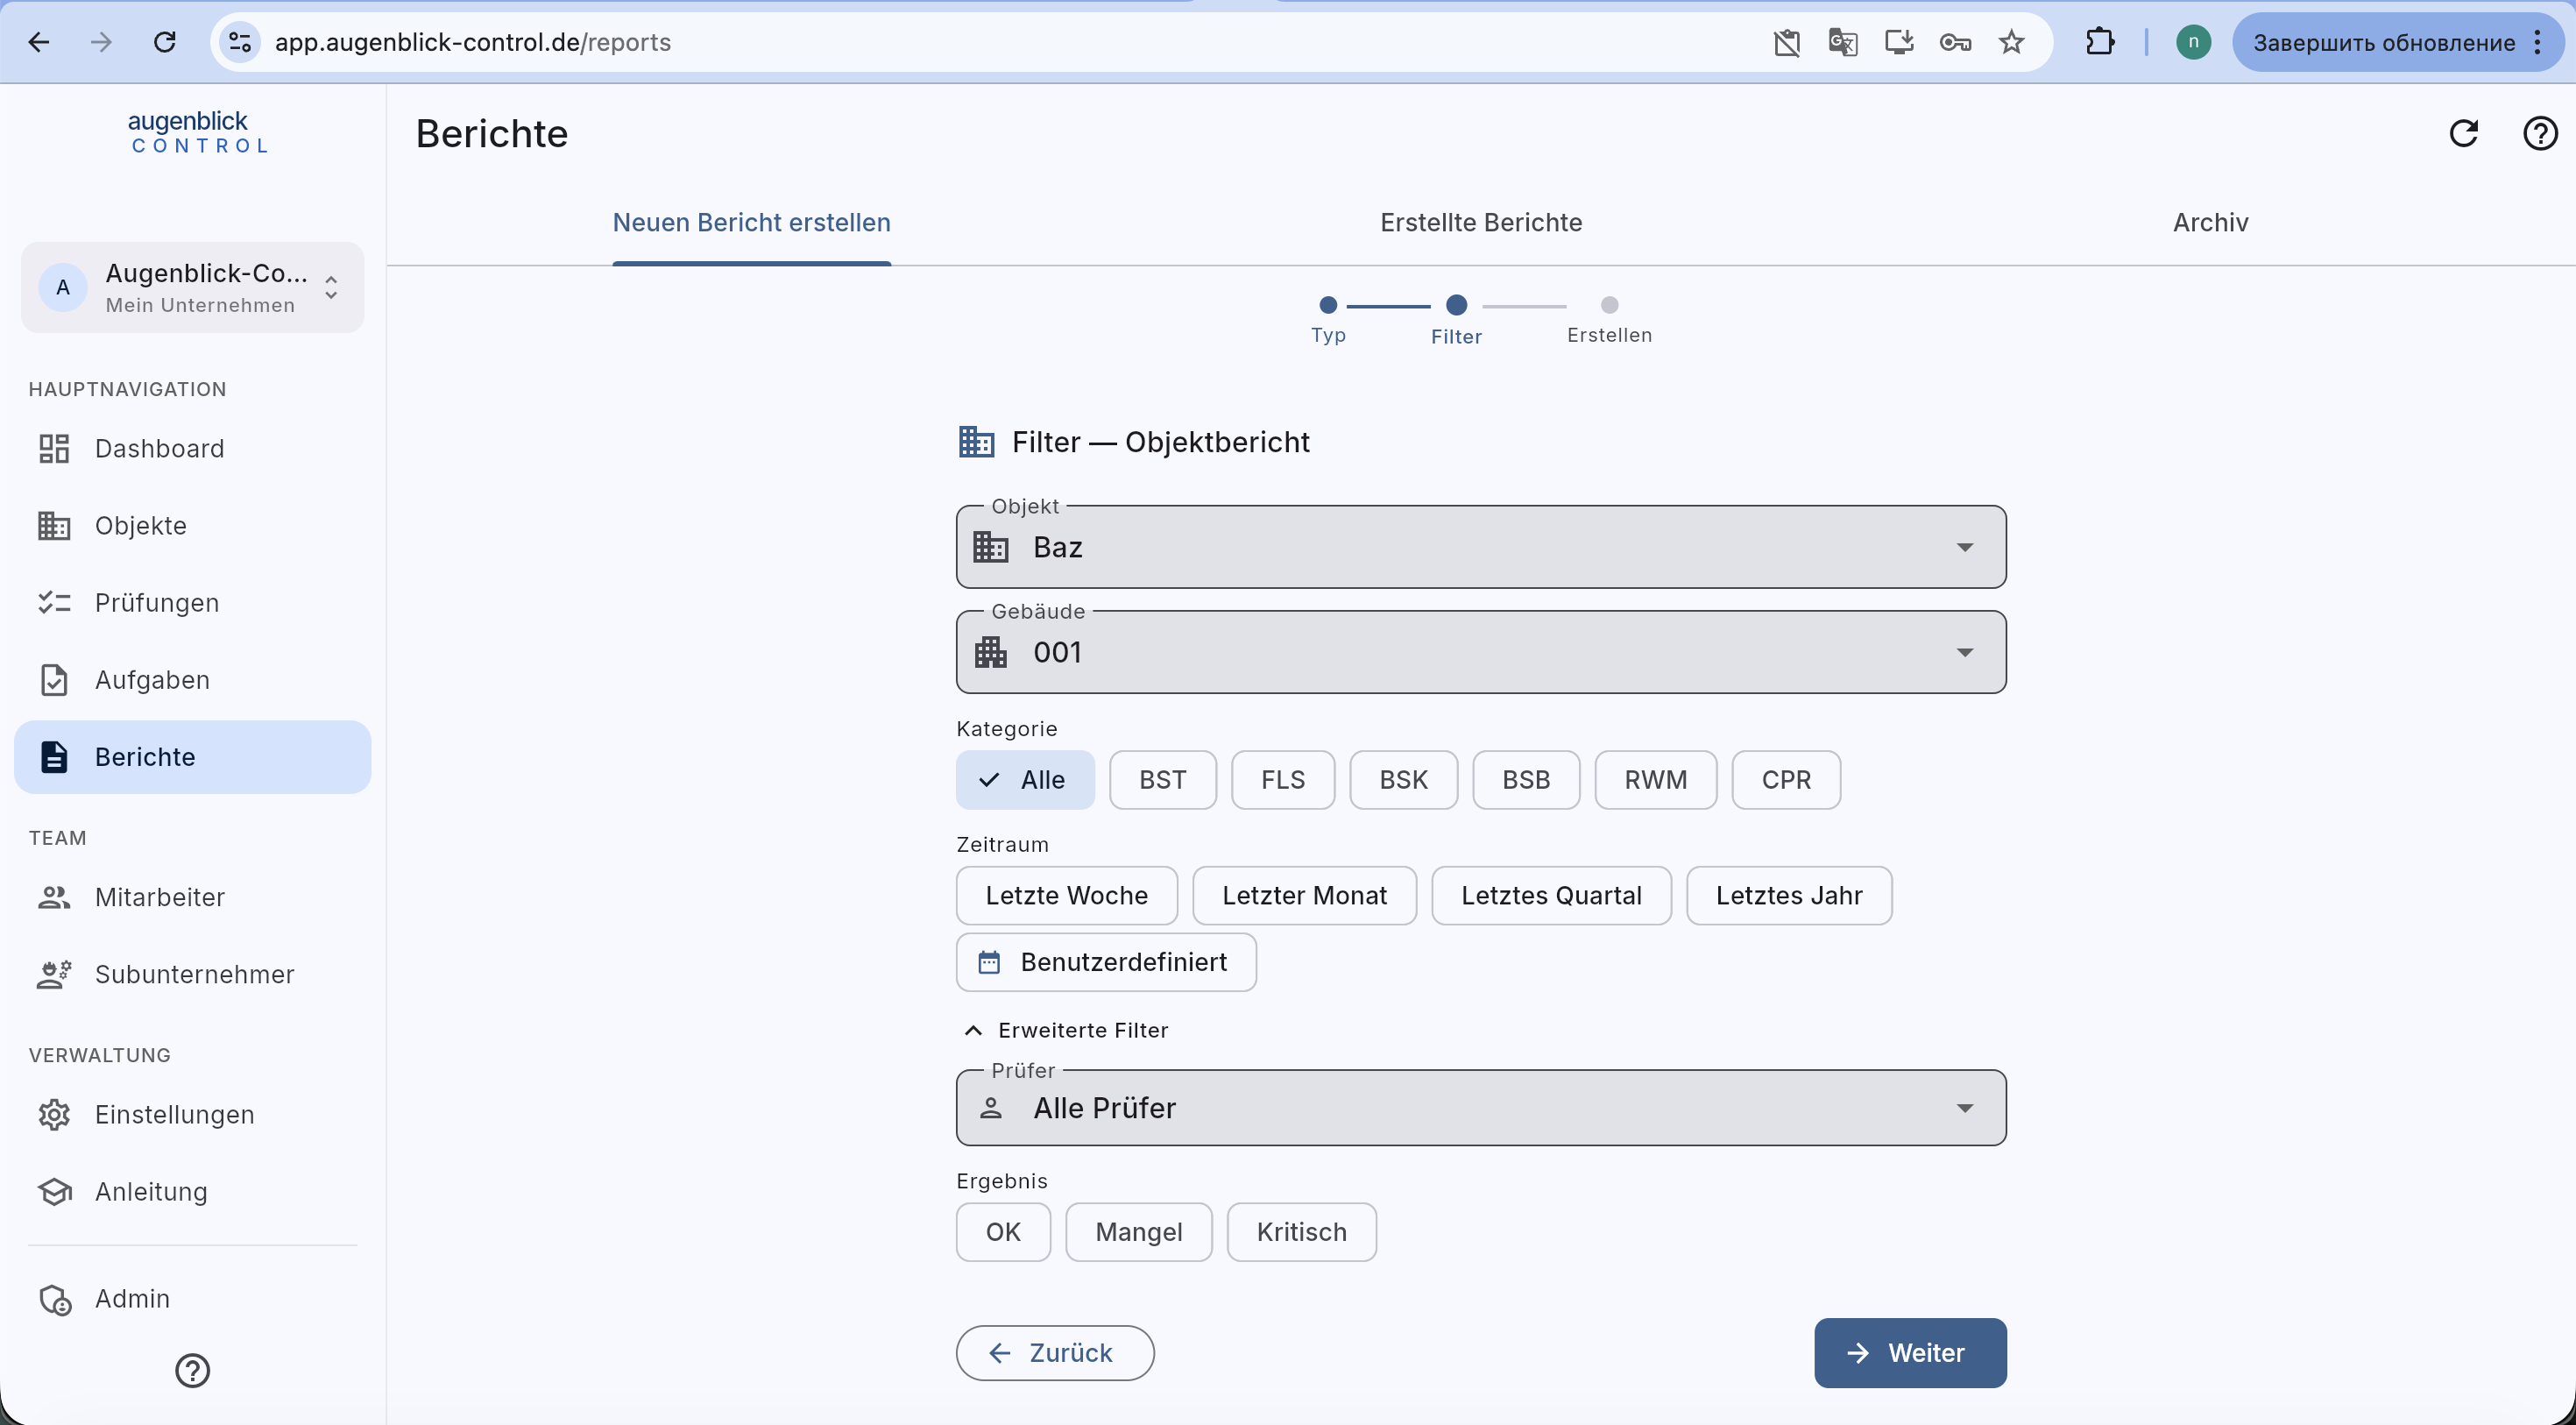The height and width of the screenshot is (1425, 2576).
Task: Click the Weiter button
Action: (x=1910, y=1353)
